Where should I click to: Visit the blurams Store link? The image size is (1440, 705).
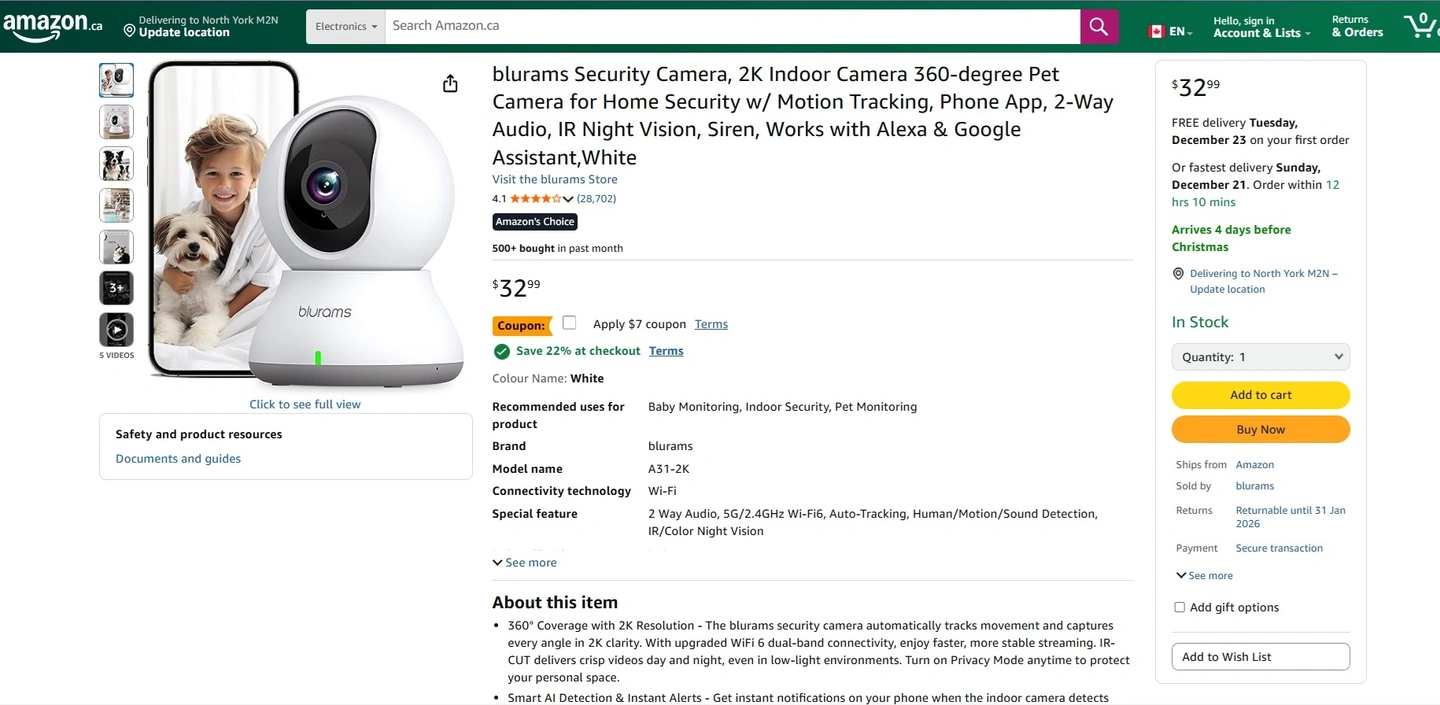[555, 180]
